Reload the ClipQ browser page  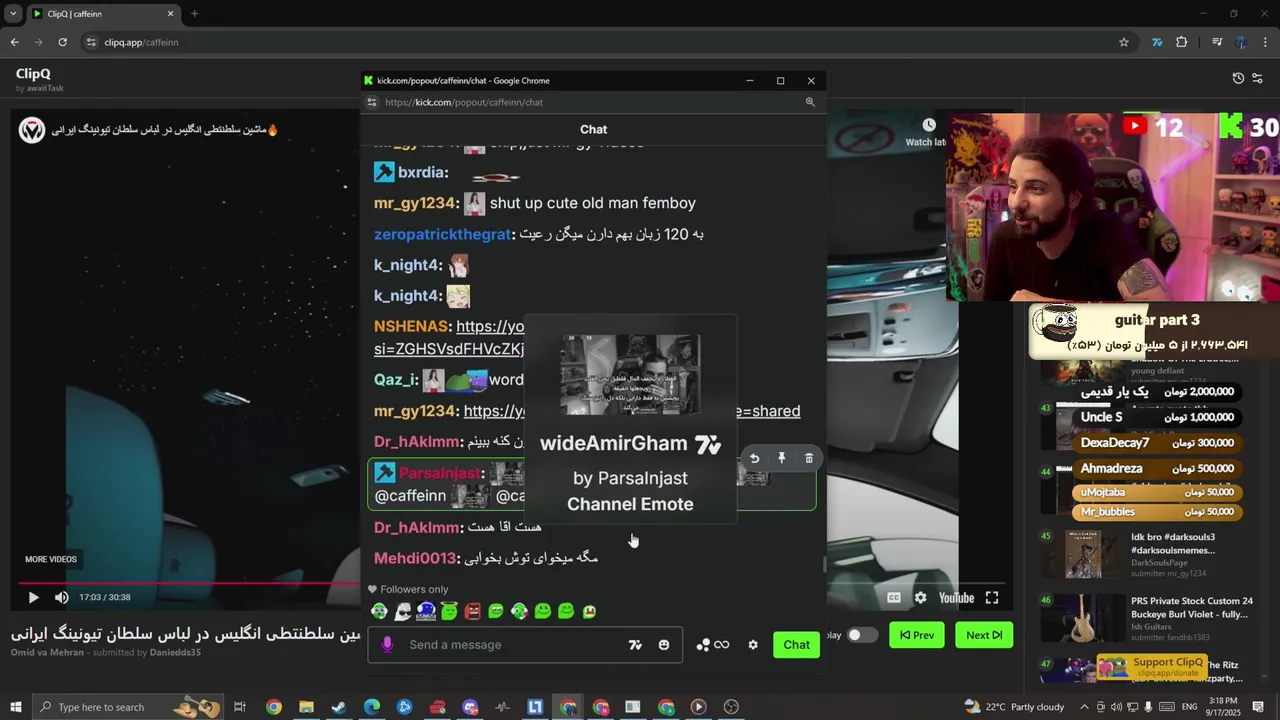[62, 42]
